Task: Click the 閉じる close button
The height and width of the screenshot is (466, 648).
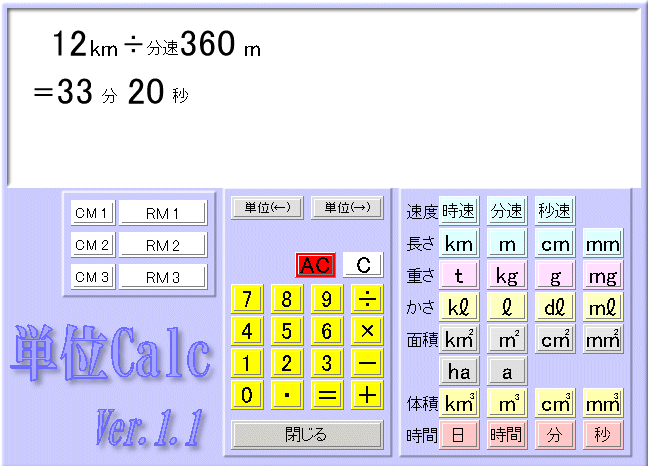Action: coord(307,435)
